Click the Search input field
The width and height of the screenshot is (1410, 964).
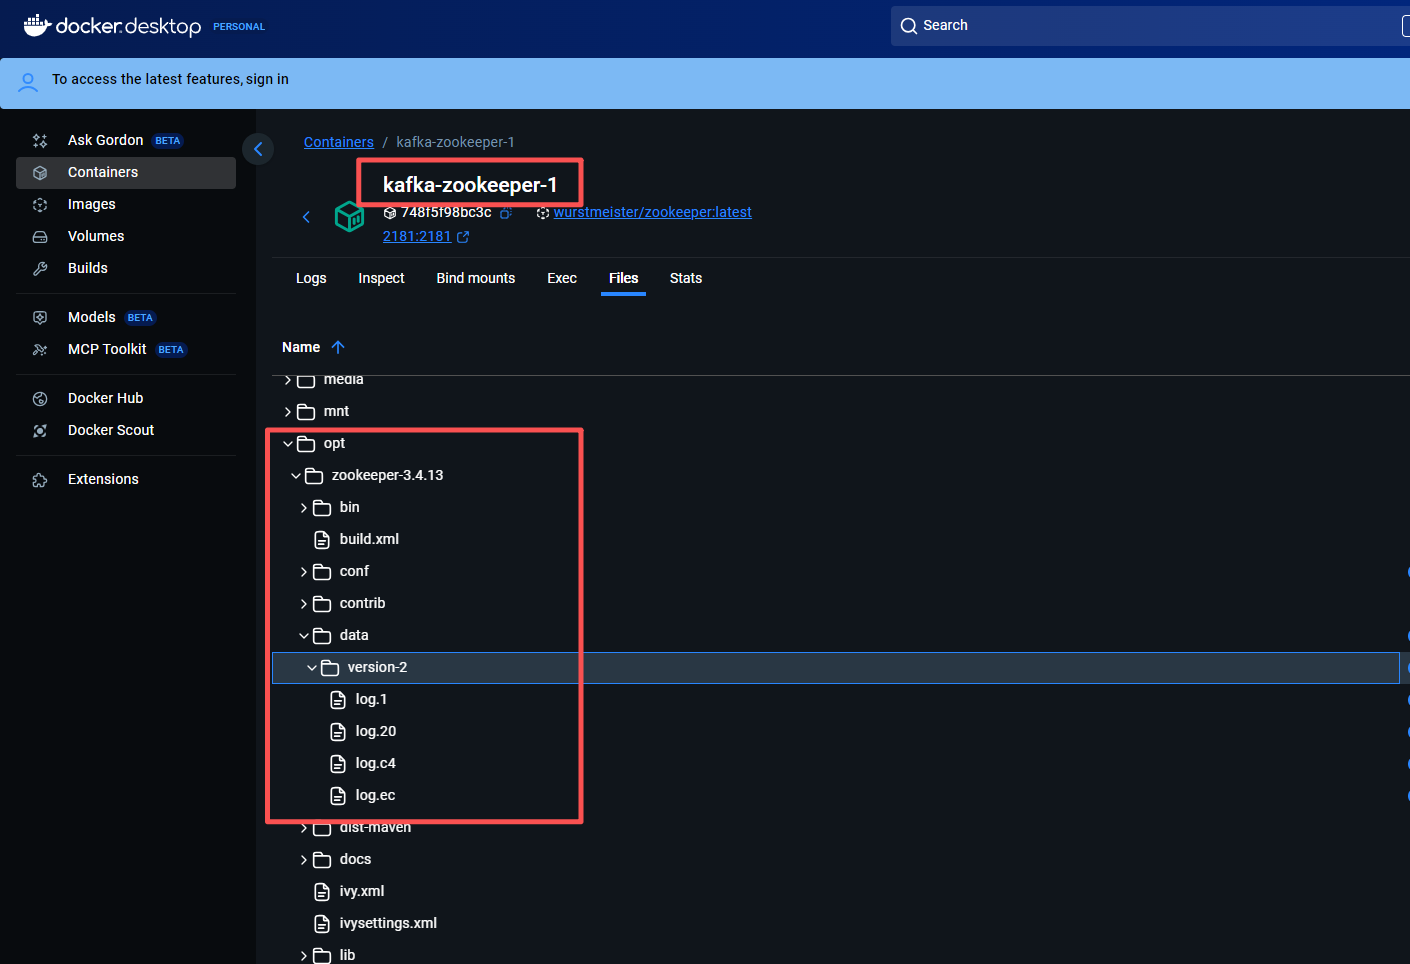coord(1150,26)
